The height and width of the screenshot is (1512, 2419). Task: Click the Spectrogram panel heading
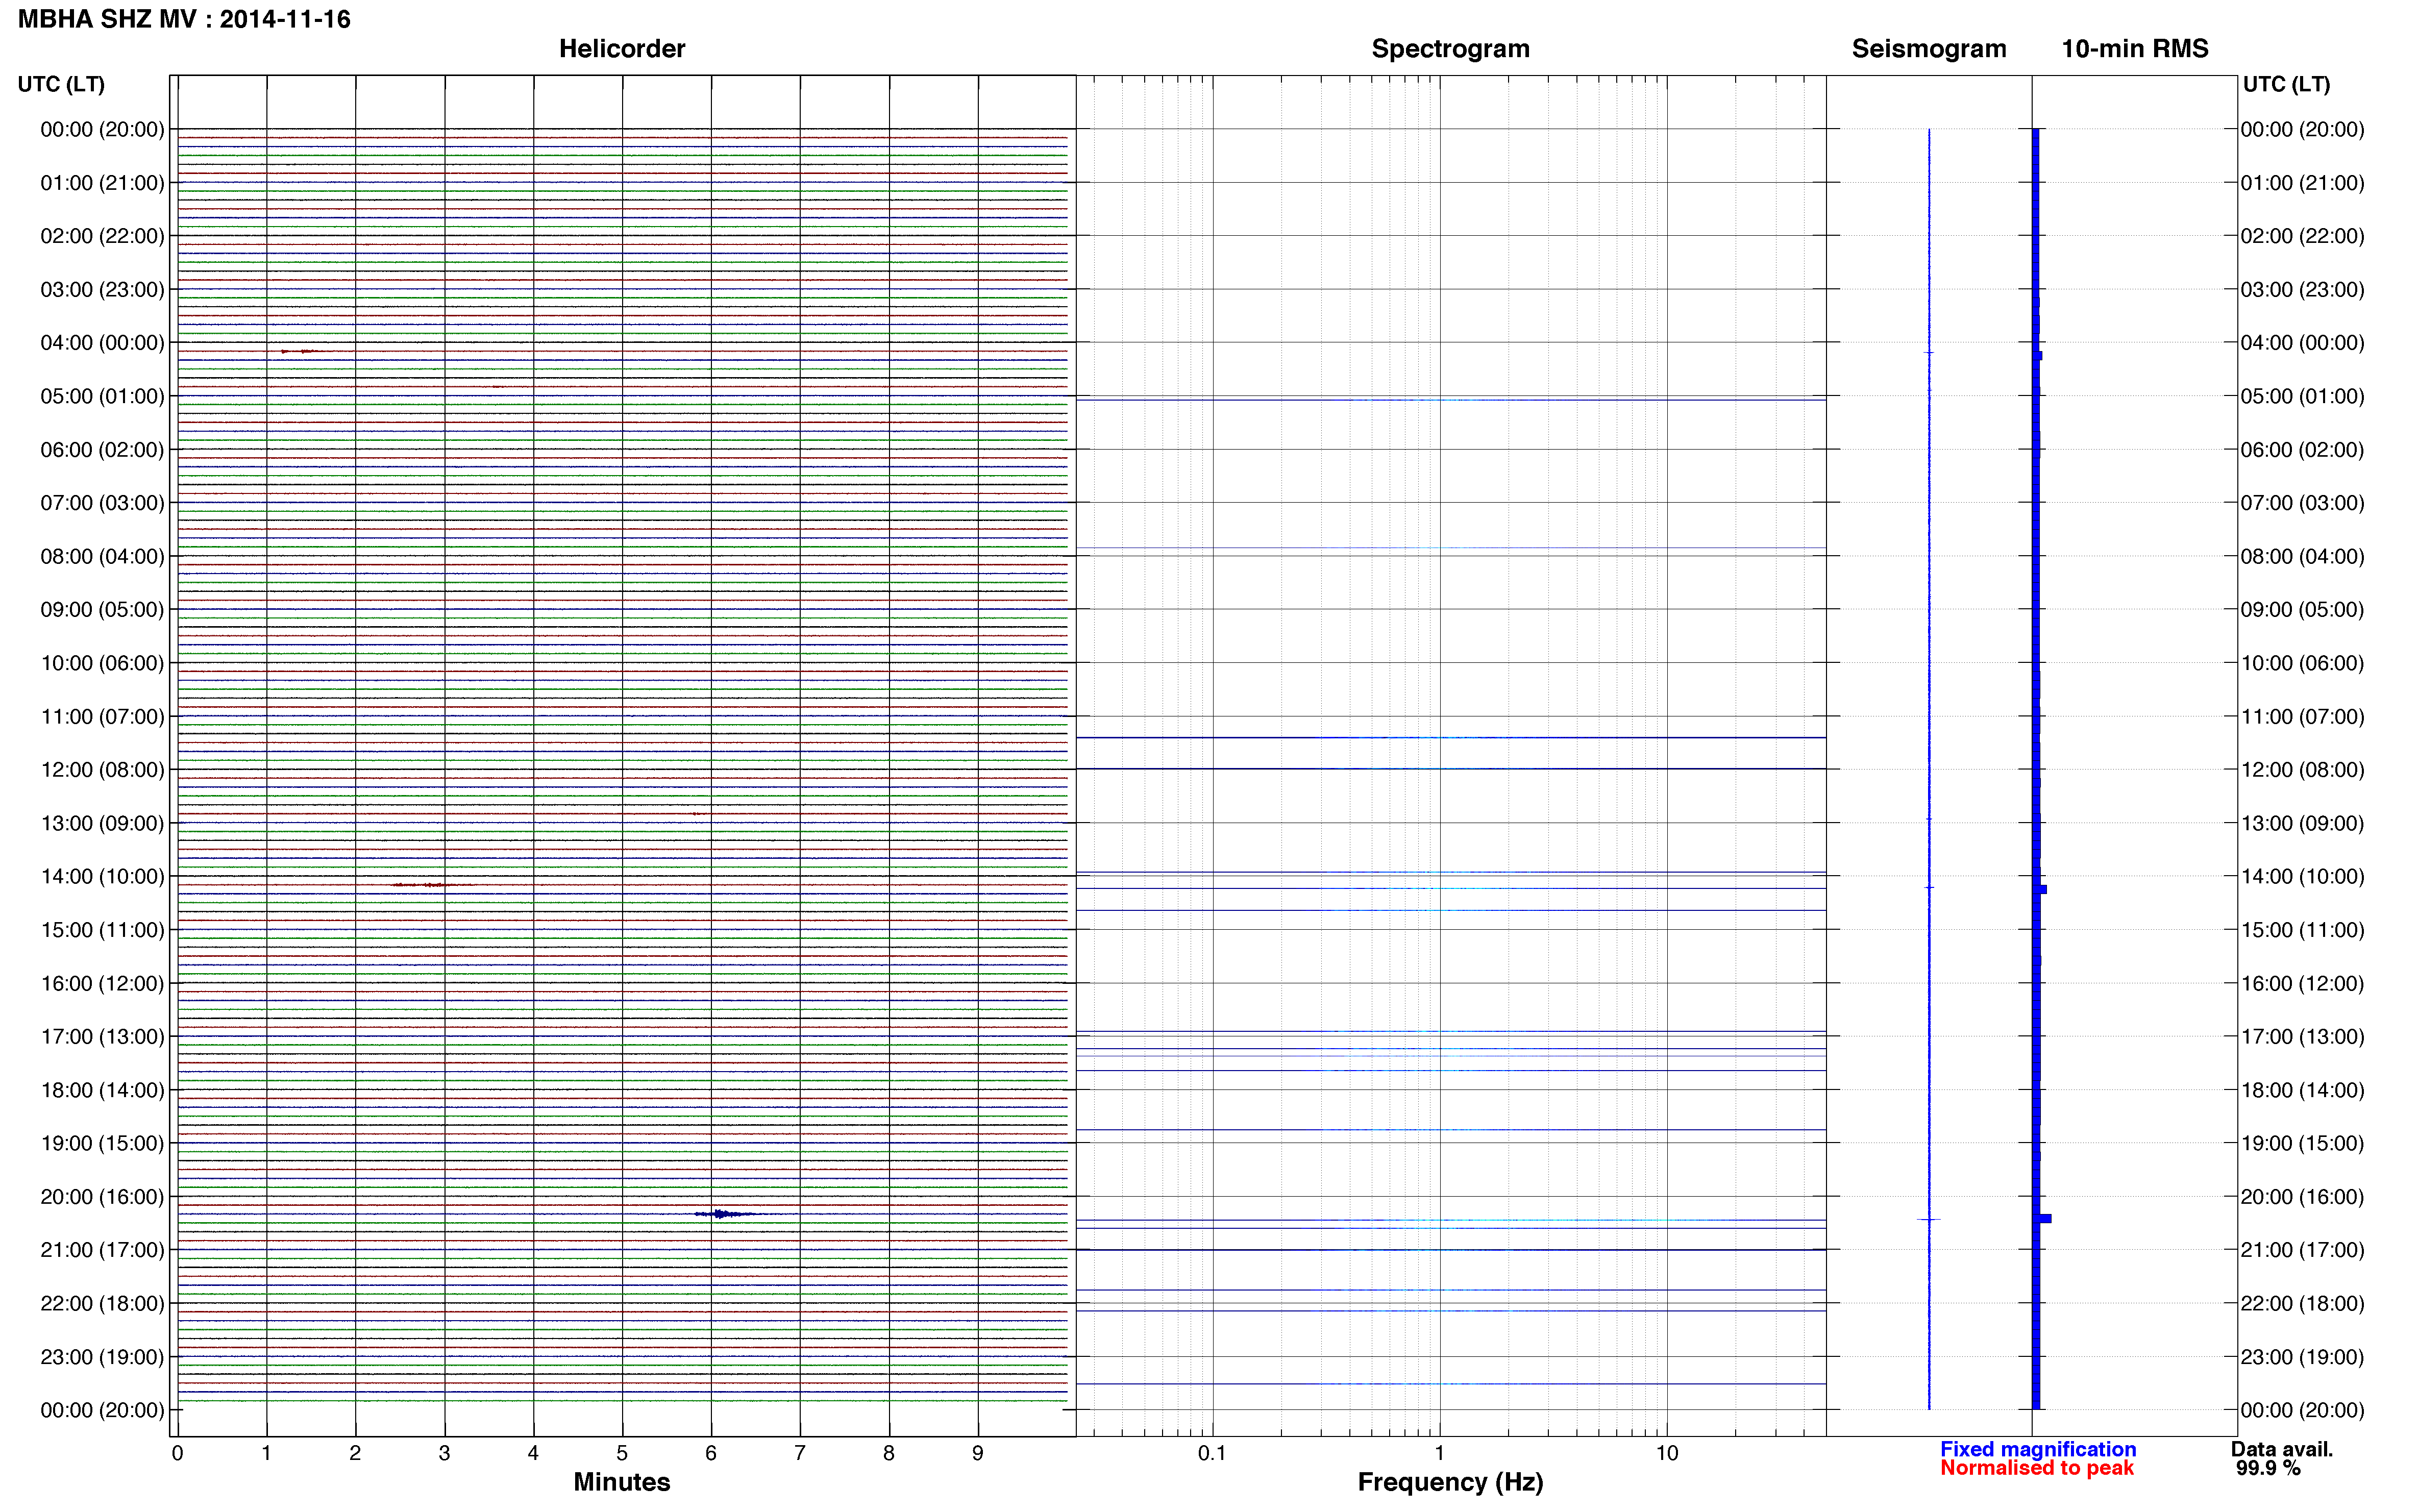click(x=1450, y=49)
